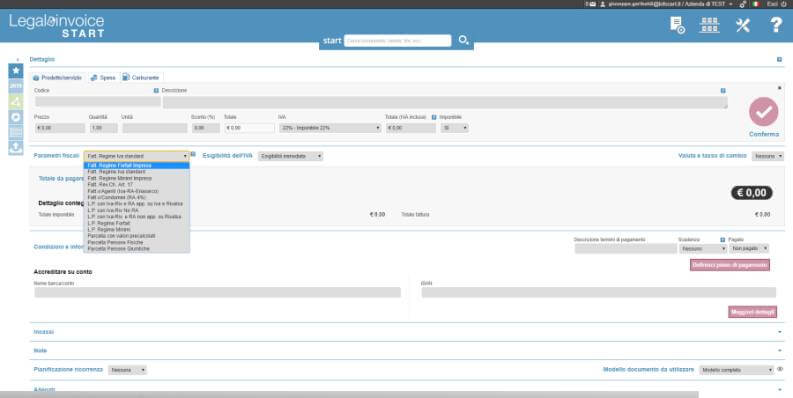This screenshot has height=398, width=793.
Task: Open the archive shelves icon in header
Action: pos(709,25)
